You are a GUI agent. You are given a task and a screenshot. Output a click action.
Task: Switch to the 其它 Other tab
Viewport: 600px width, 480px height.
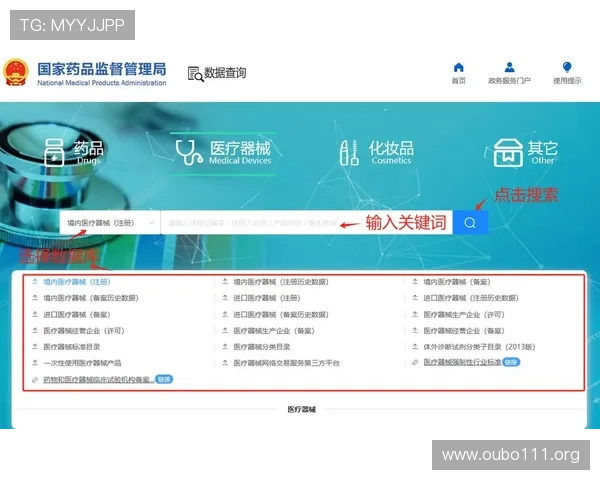click(526, 152)
